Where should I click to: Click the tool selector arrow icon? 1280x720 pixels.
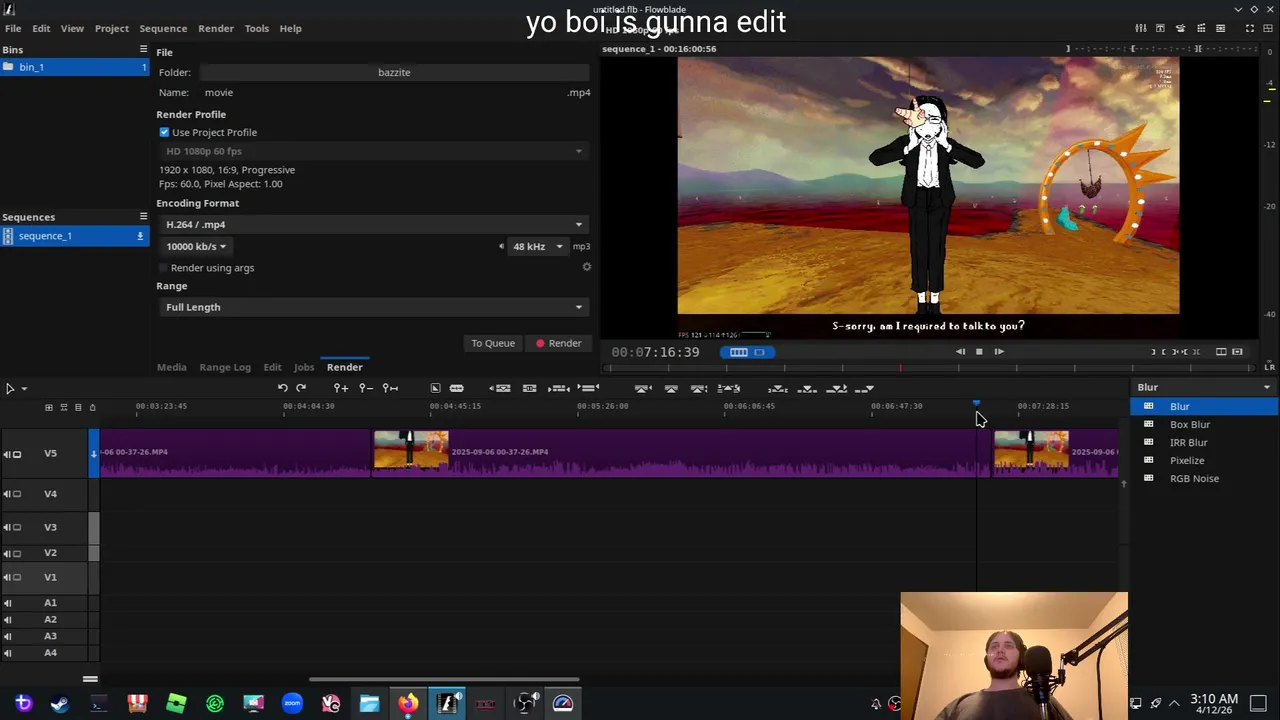pyautogui.click(x=10, y=389)
